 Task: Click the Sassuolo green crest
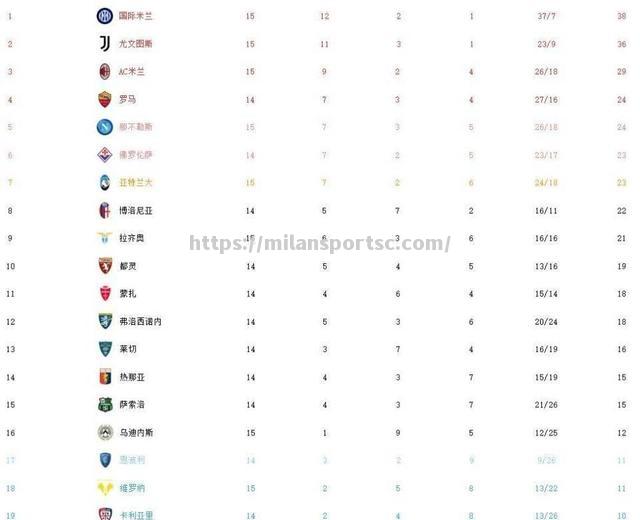point(105,404)
